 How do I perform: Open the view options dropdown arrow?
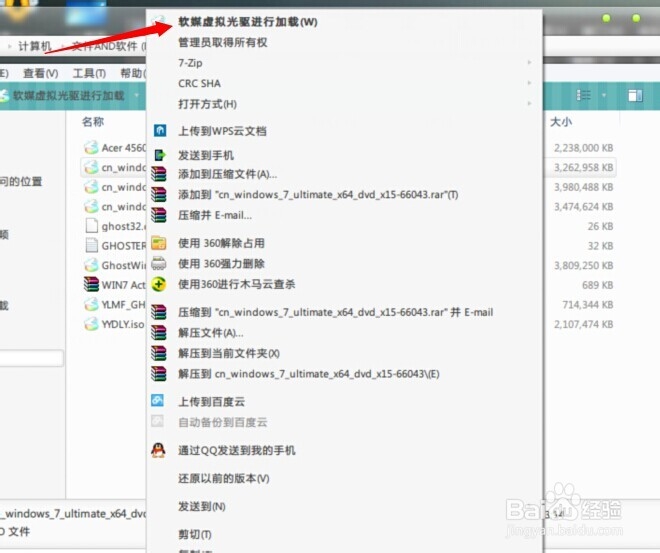604,96
